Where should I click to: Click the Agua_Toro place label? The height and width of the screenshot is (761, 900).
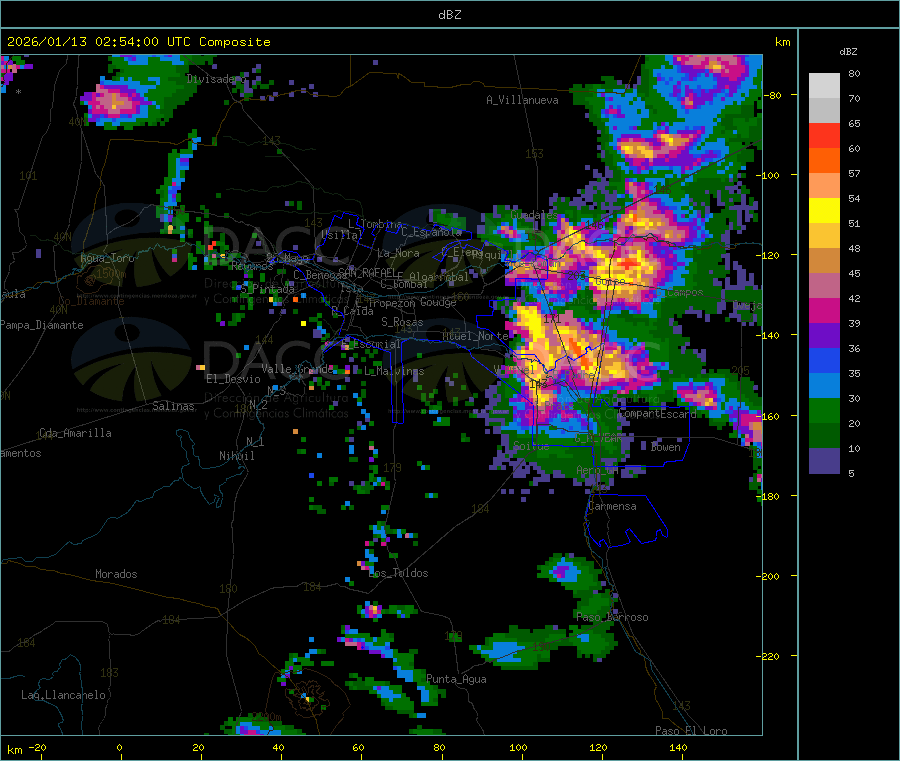[107, 258]
